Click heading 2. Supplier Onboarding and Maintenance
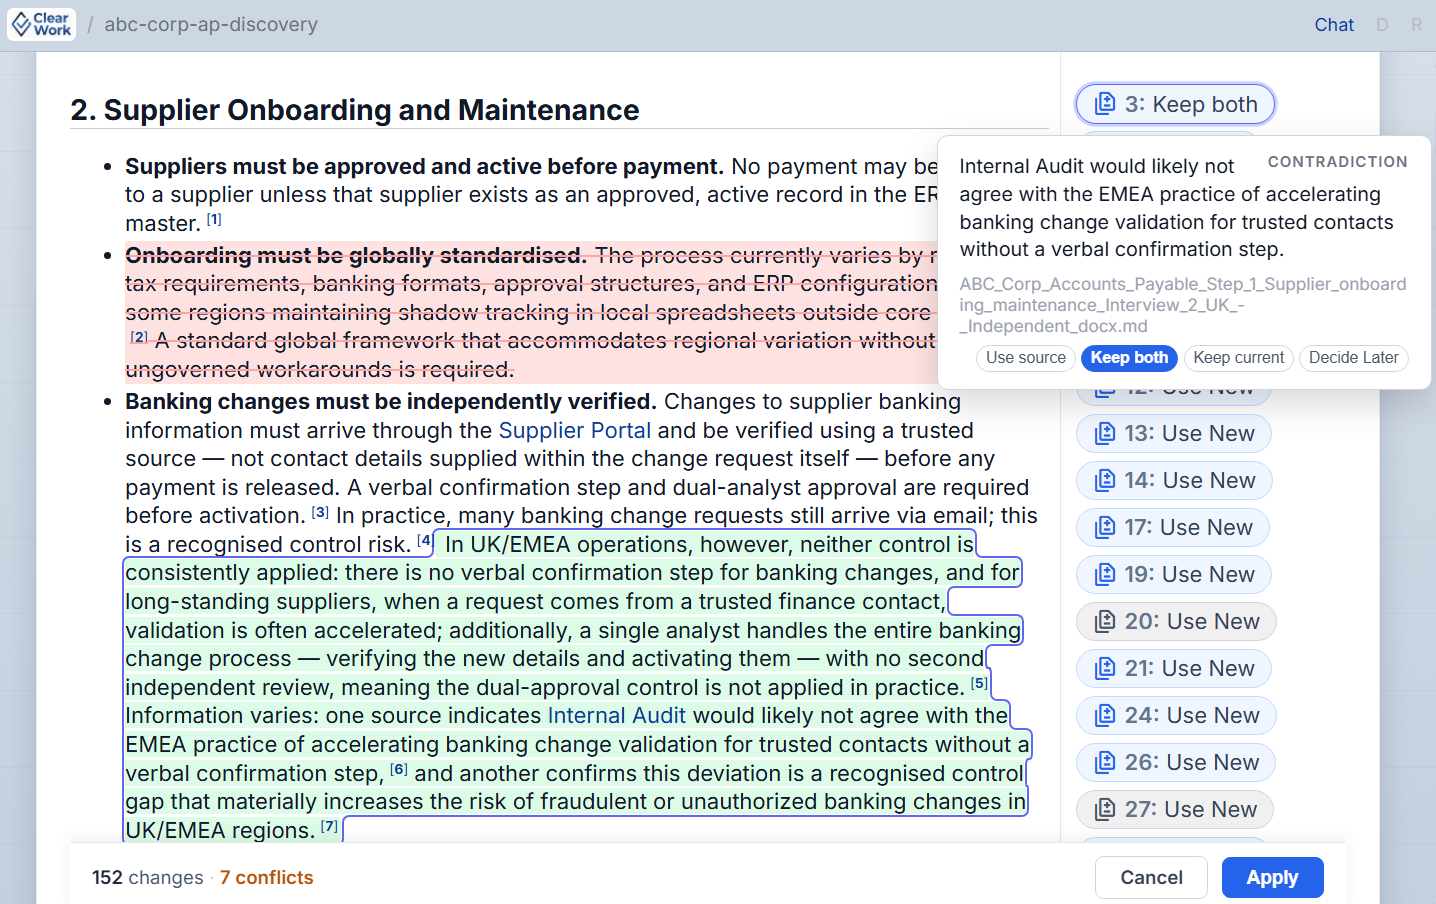Viewport: 1436px width, 904px height. (x=355, y=110)
